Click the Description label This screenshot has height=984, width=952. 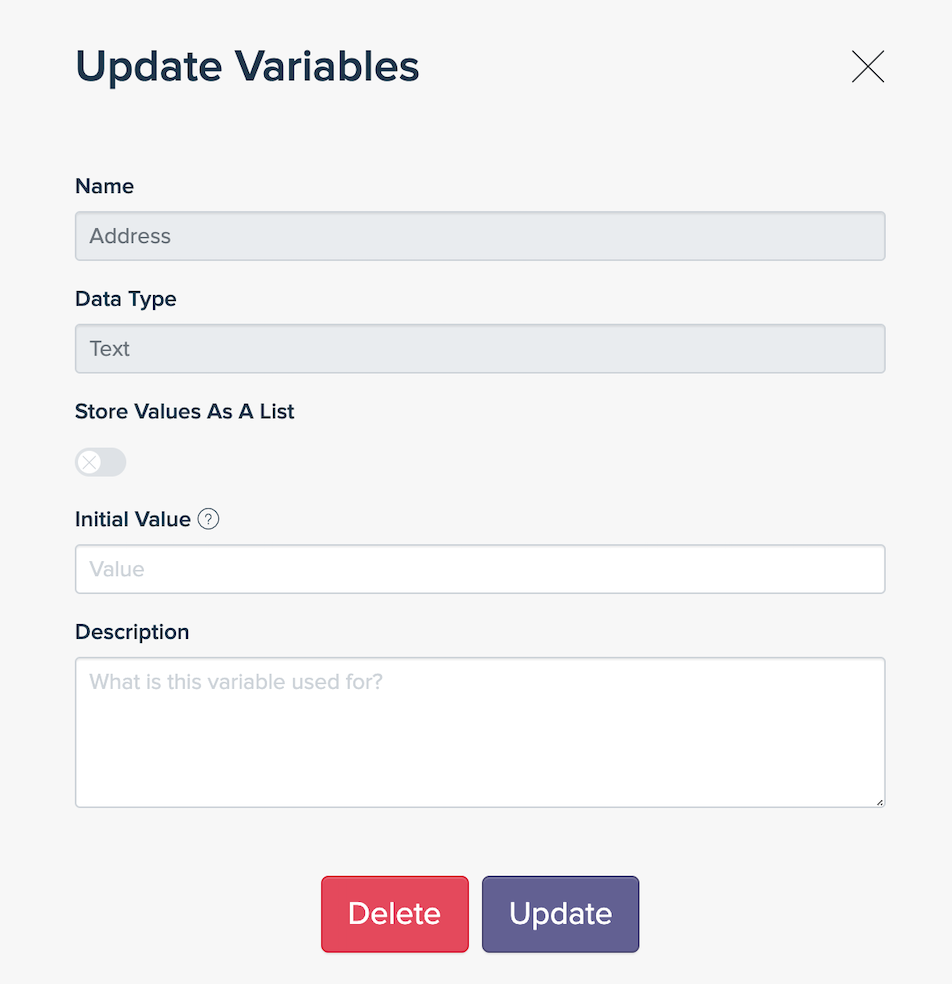pos(132,632)
